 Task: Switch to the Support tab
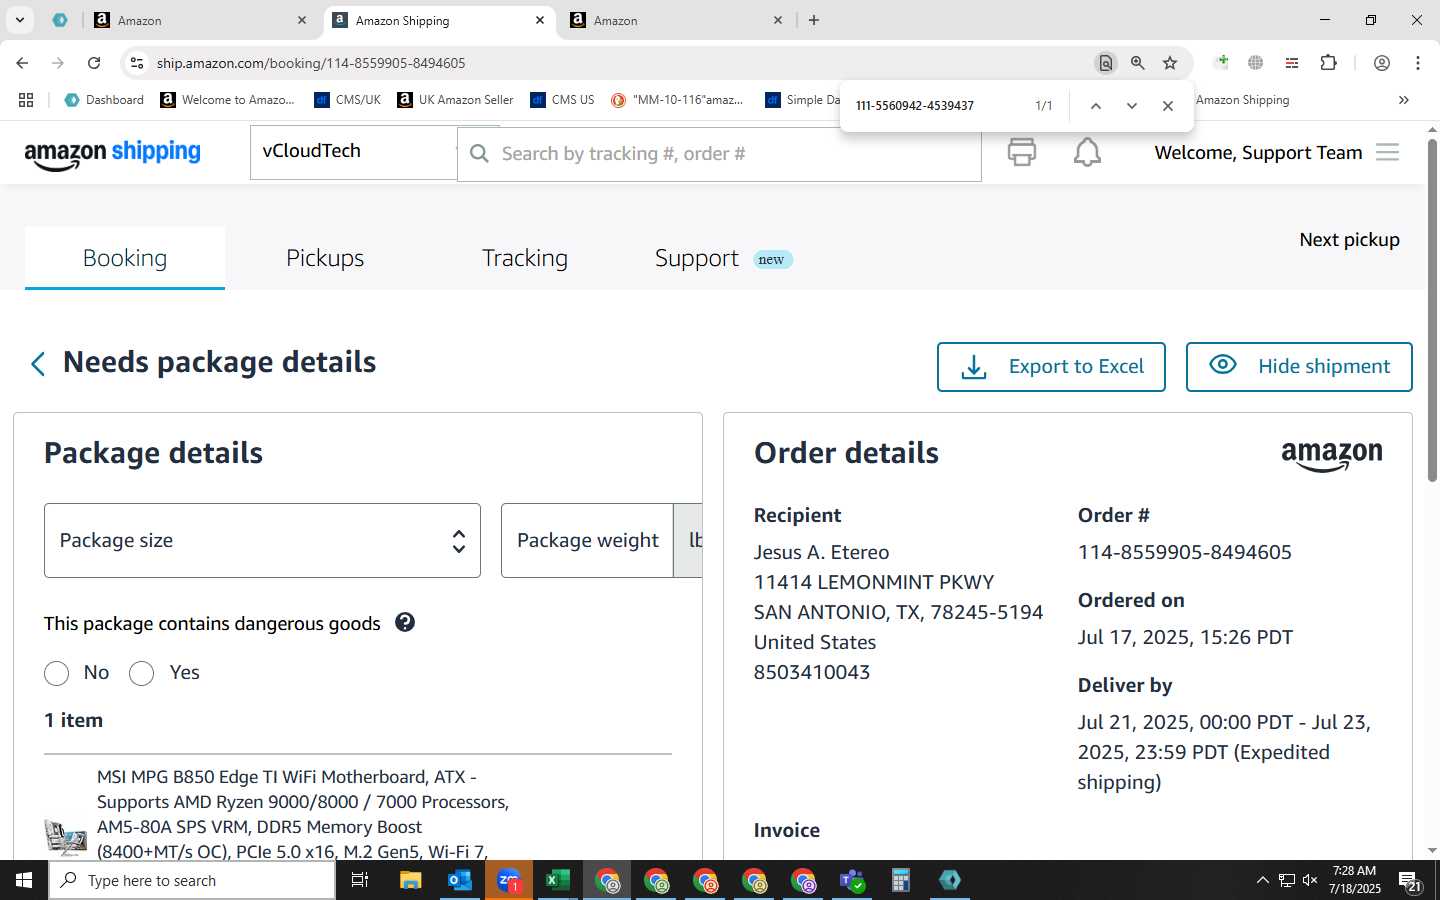723,258
